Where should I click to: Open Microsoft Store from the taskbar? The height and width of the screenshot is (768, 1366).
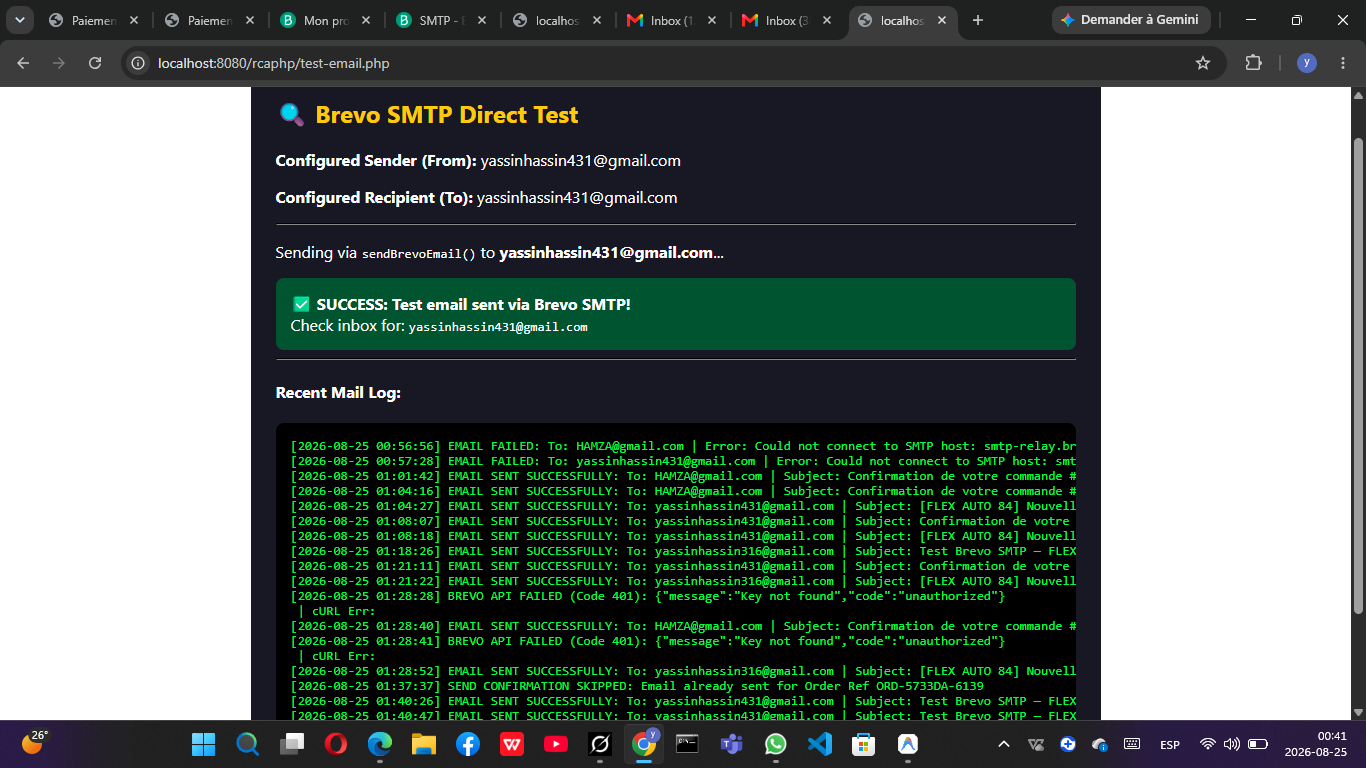864,744
